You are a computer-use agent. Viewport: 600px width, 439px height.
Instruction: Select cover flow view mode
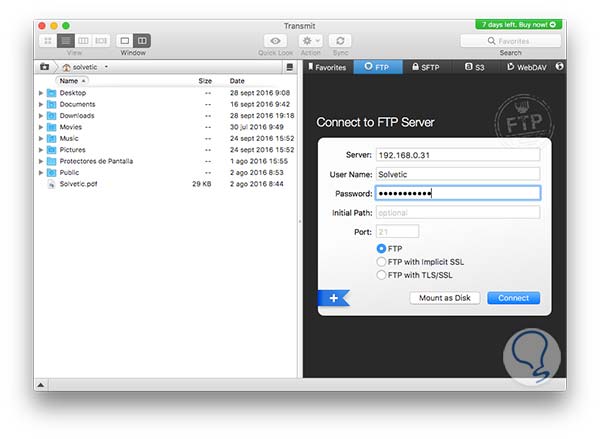101,41
